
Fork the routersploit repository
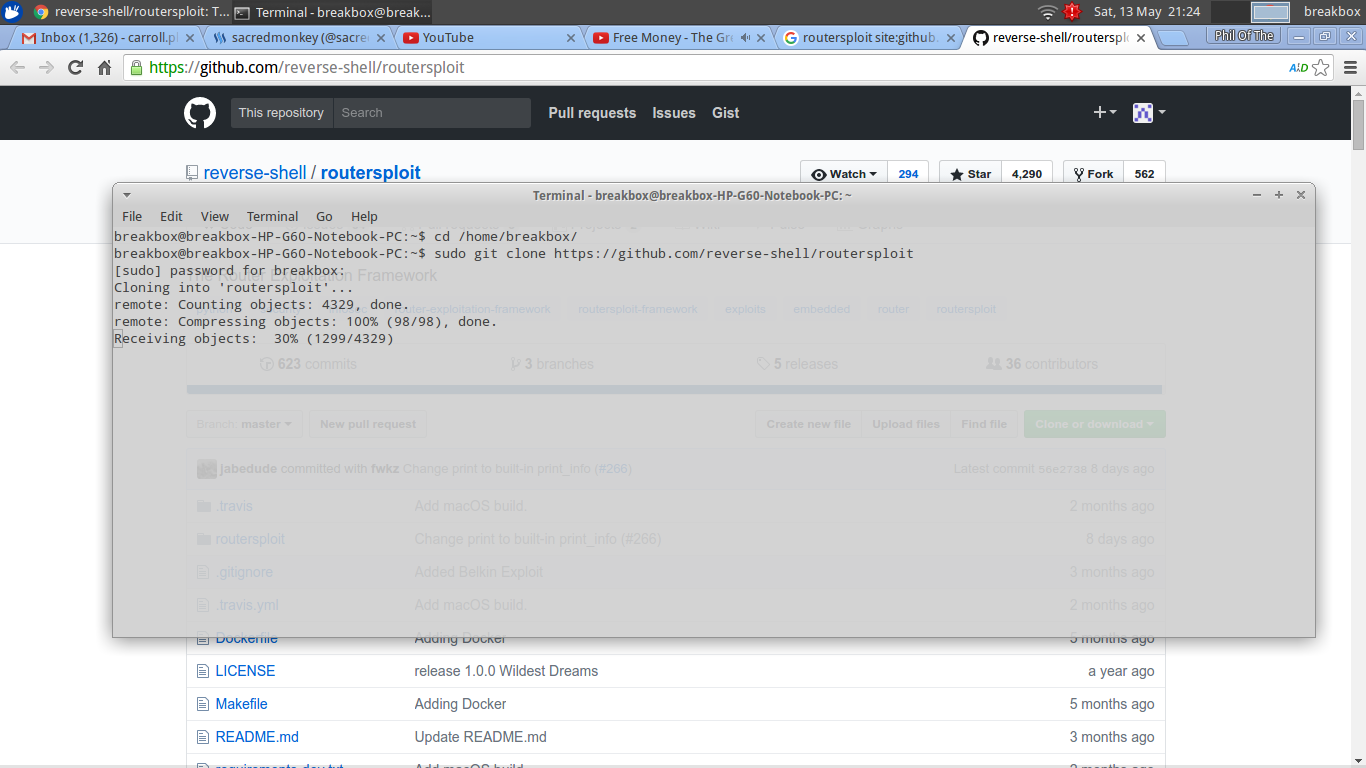(x=1094, y=173)
